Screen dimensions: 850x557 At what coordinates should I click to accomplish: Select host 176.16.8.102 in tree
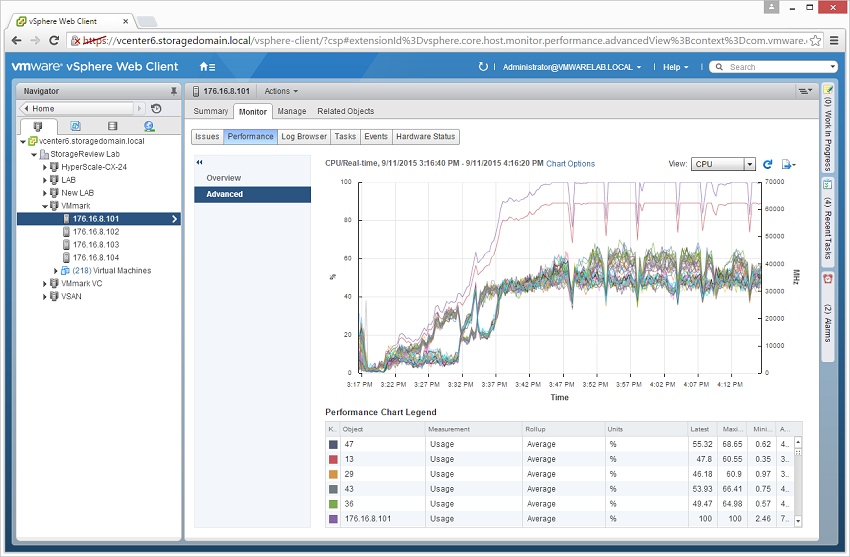pyautogui.click(x=96, y=232)
